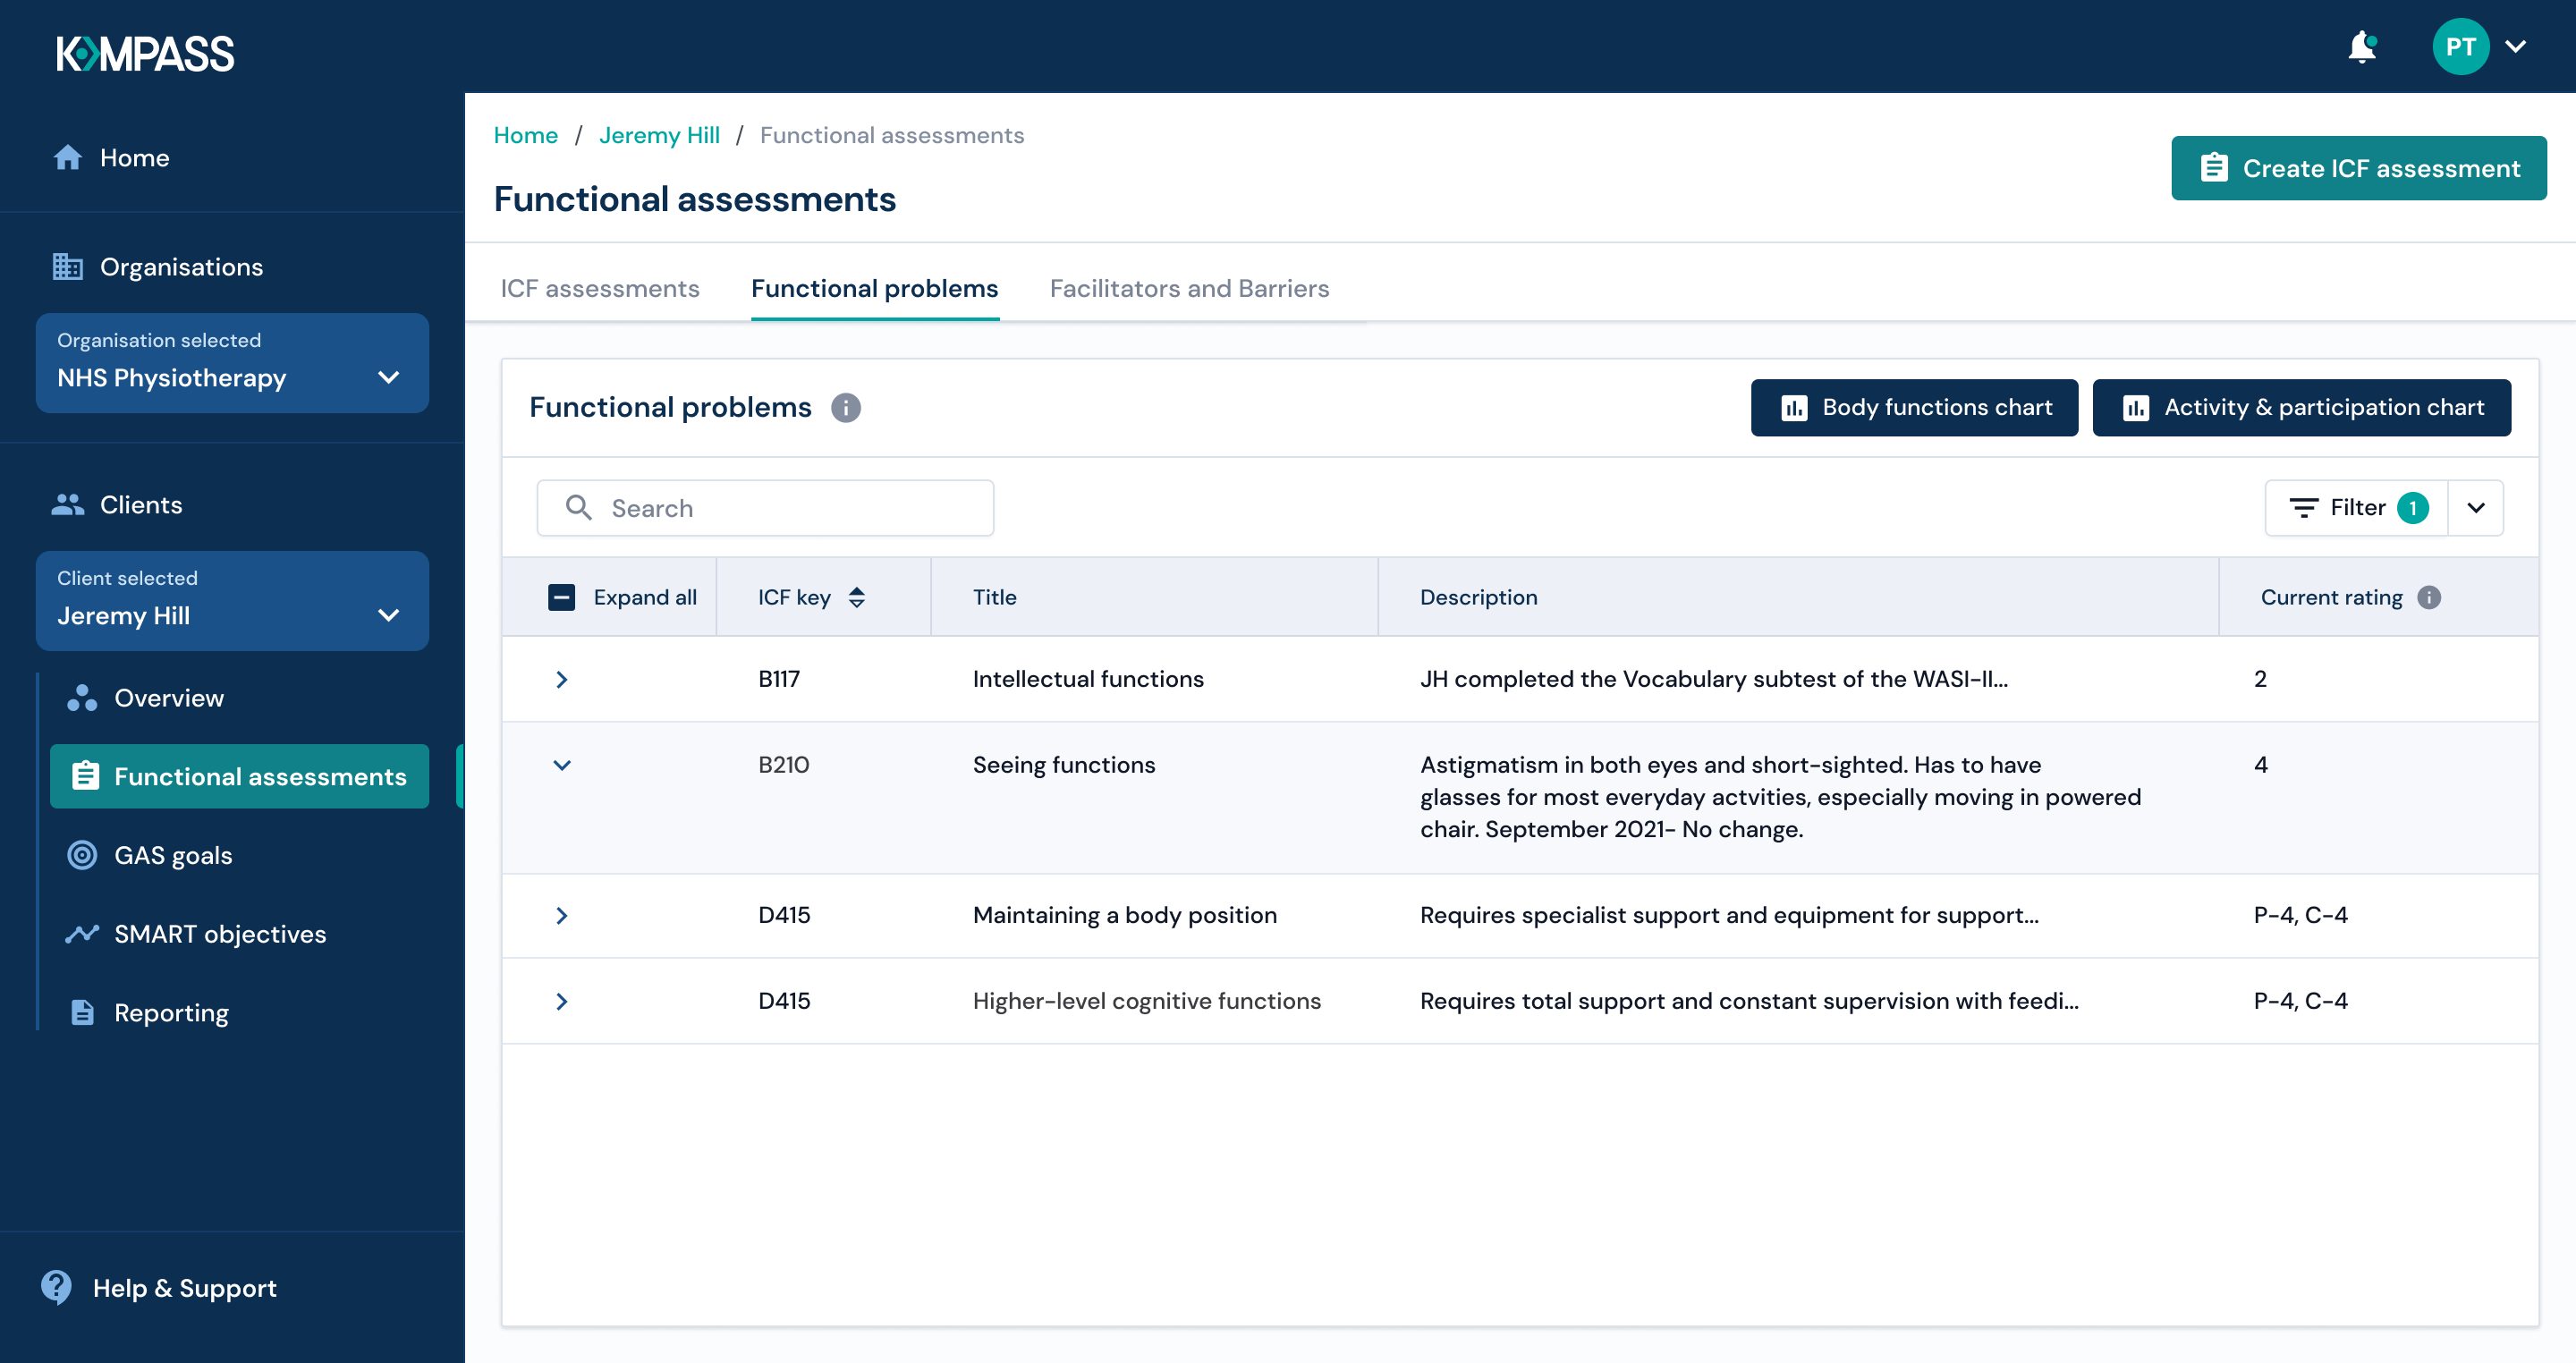Screen dimensions: 2576x1363
Task: Click the Filter button
Action: click(2356, 508)
